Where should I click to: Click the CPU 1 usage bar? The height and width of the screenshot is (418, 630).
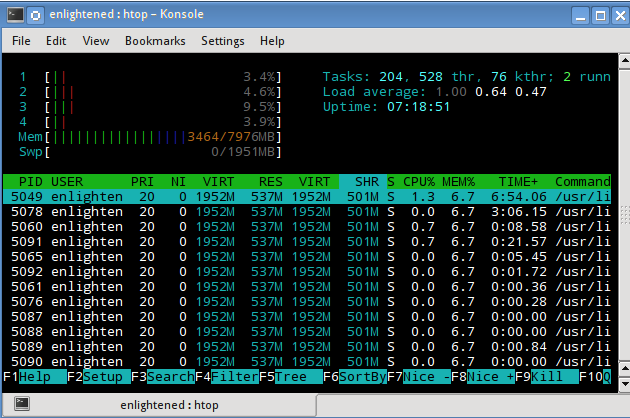coord(149,77)
